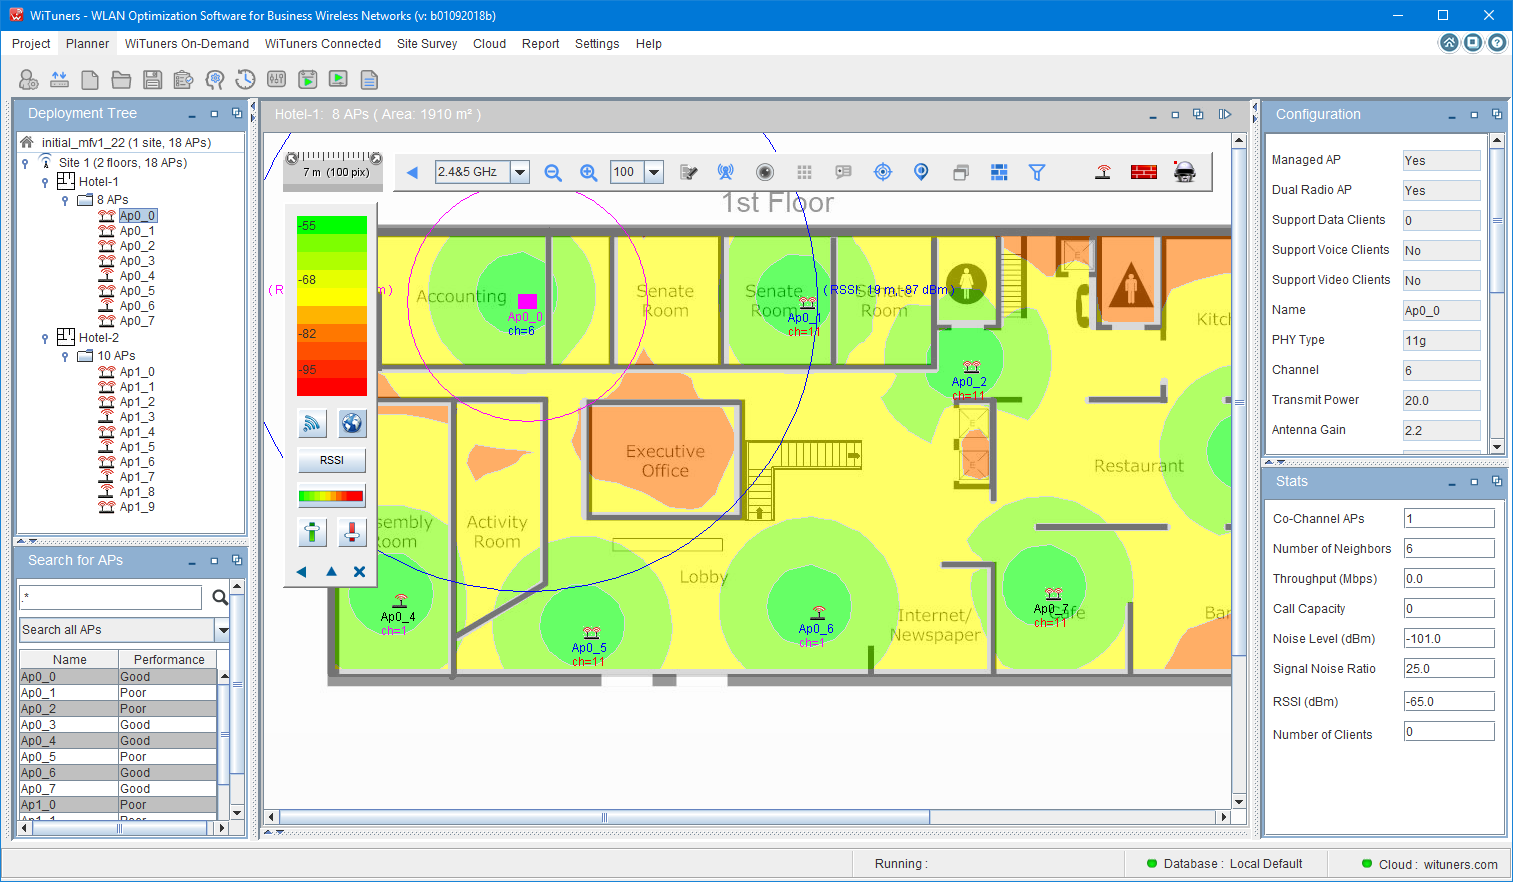Click the left arrow in legend panel
Viewport: 1513px width, 882px height.
[301, 572]
